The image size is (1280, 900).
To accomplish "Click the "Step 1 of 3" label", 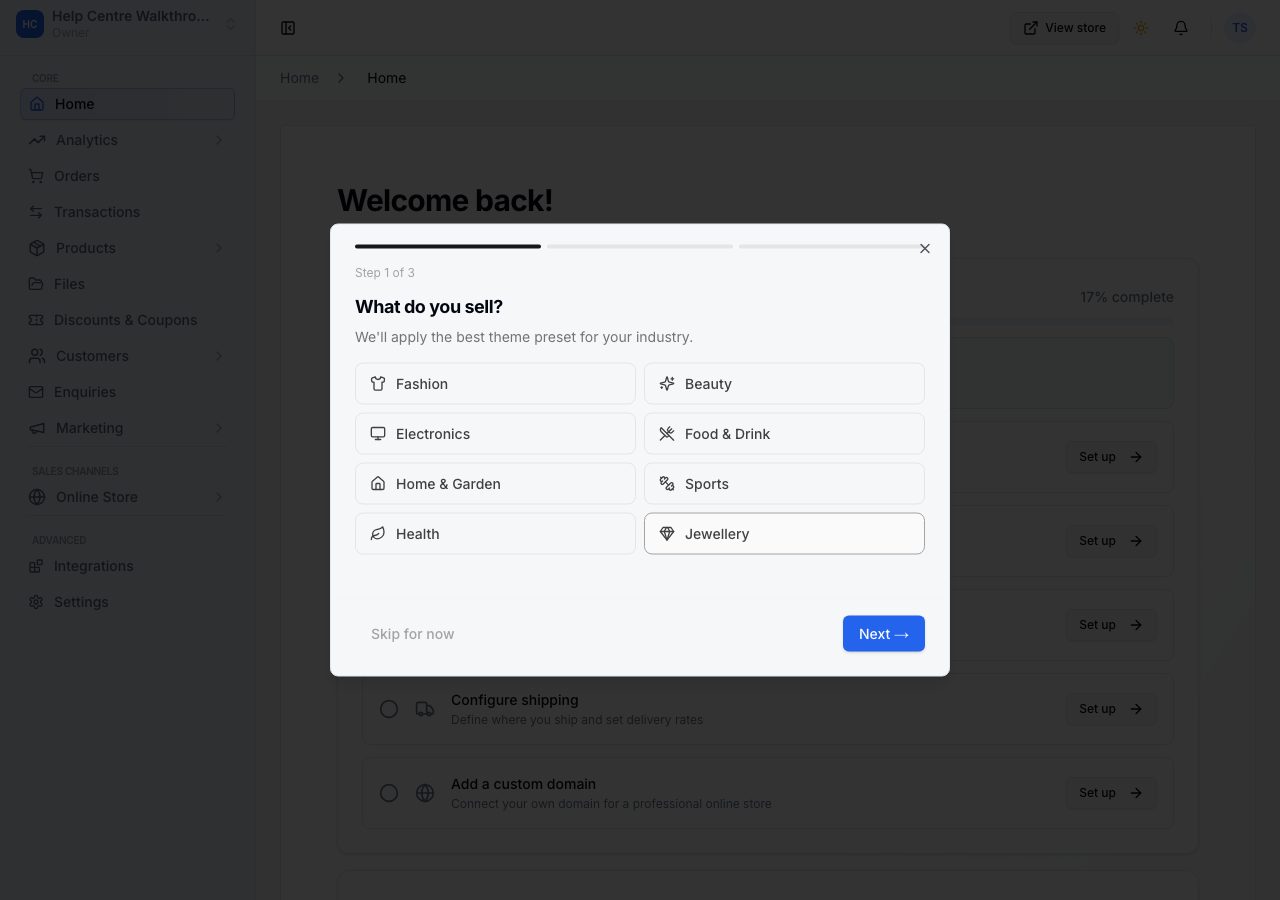I will click(x=385, y=273).
